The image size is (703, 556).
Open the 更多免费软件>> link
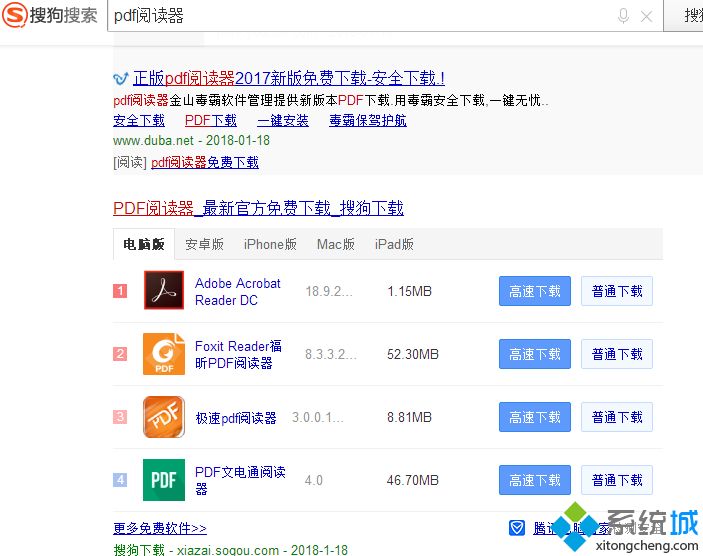(x=160, y=528)
